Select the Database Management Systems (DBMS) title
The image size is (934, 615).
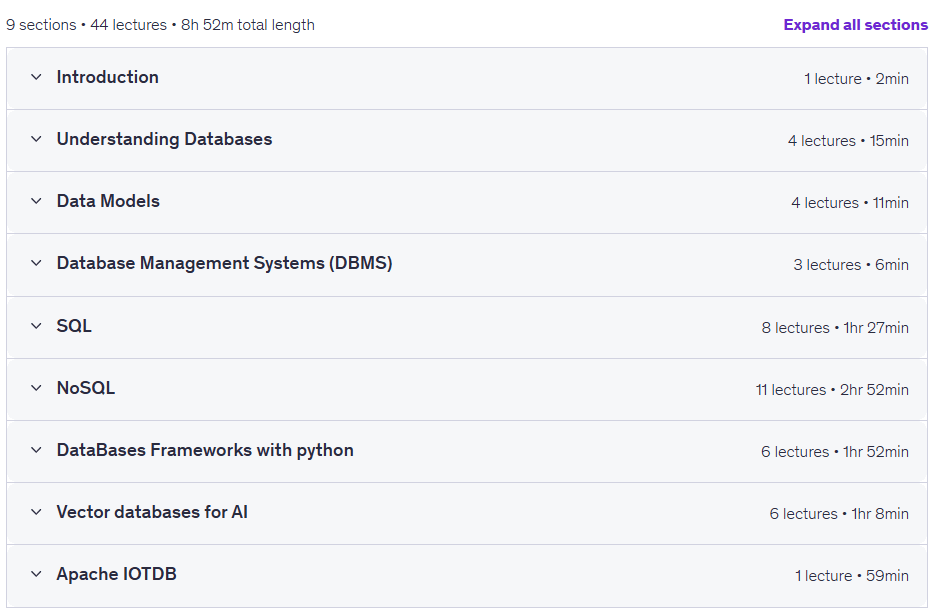[x=225, y=263]
